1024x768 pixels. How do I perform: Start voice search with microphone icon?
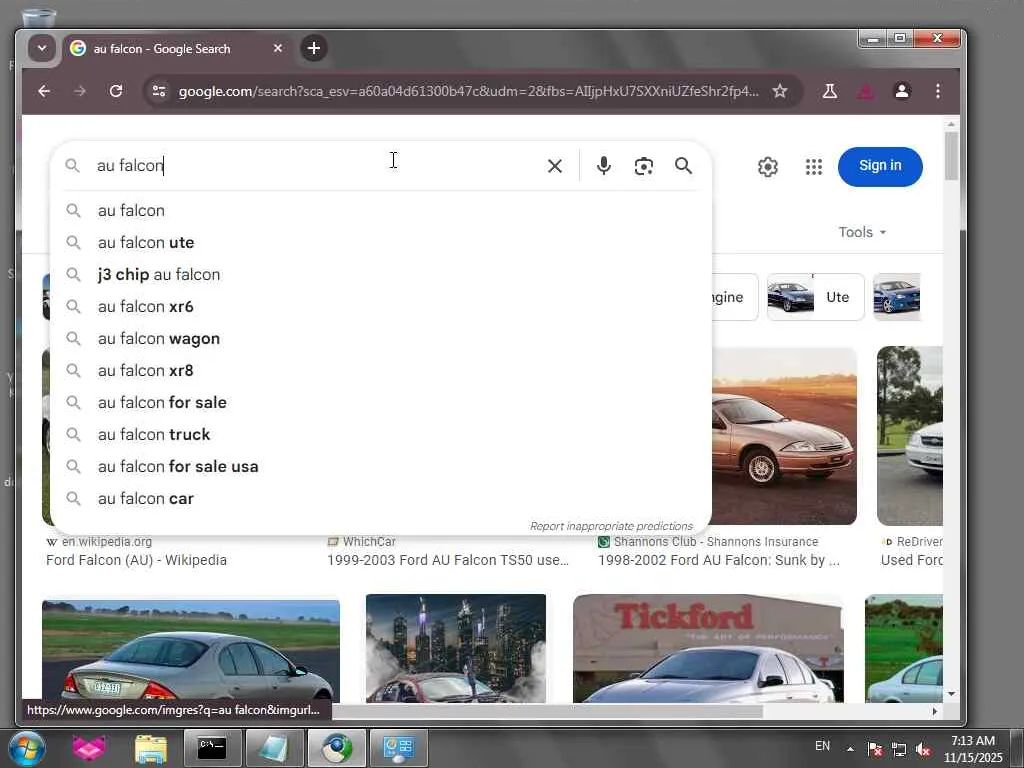tap(604, 166)
